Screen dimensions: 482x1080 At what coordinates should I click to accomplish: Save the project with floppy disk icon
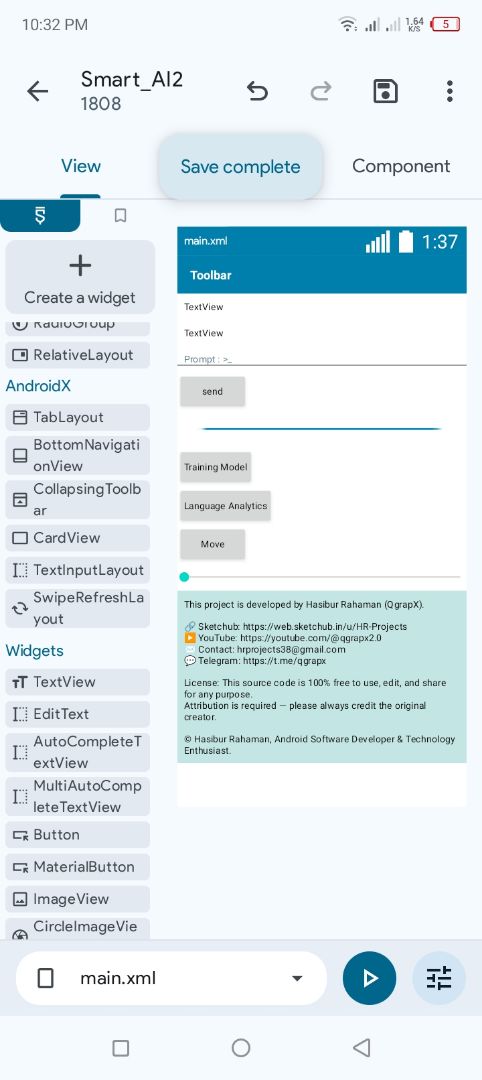386,91
